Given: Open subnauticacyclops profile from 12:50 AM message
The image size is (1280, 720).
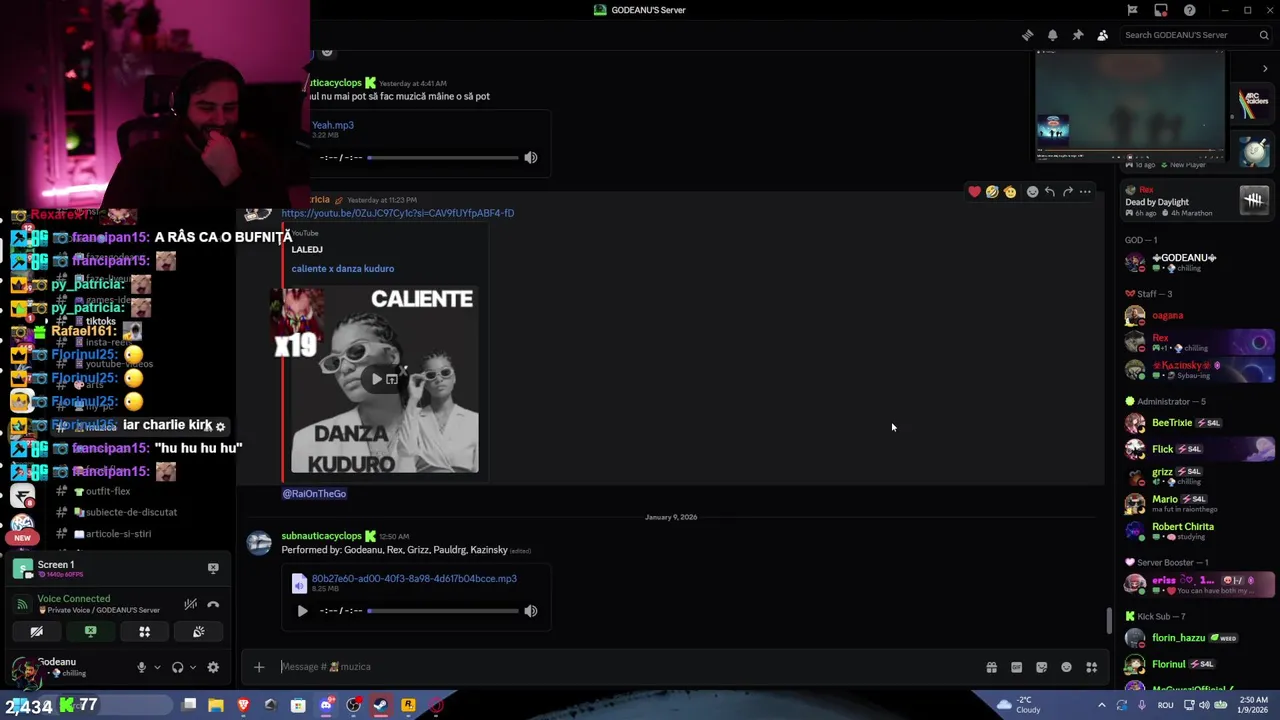Looking at the screenshot, I should (x=321, y=536).
